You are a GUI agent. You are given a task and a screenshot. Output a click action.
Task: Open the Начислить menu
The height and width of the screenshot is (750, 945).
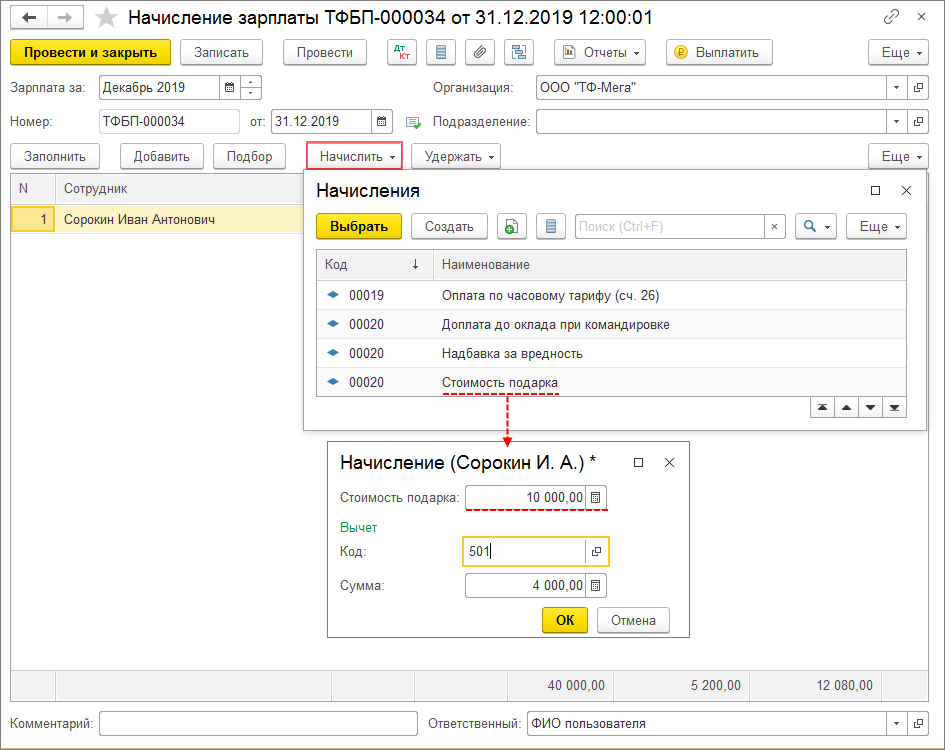click(354, 157)
